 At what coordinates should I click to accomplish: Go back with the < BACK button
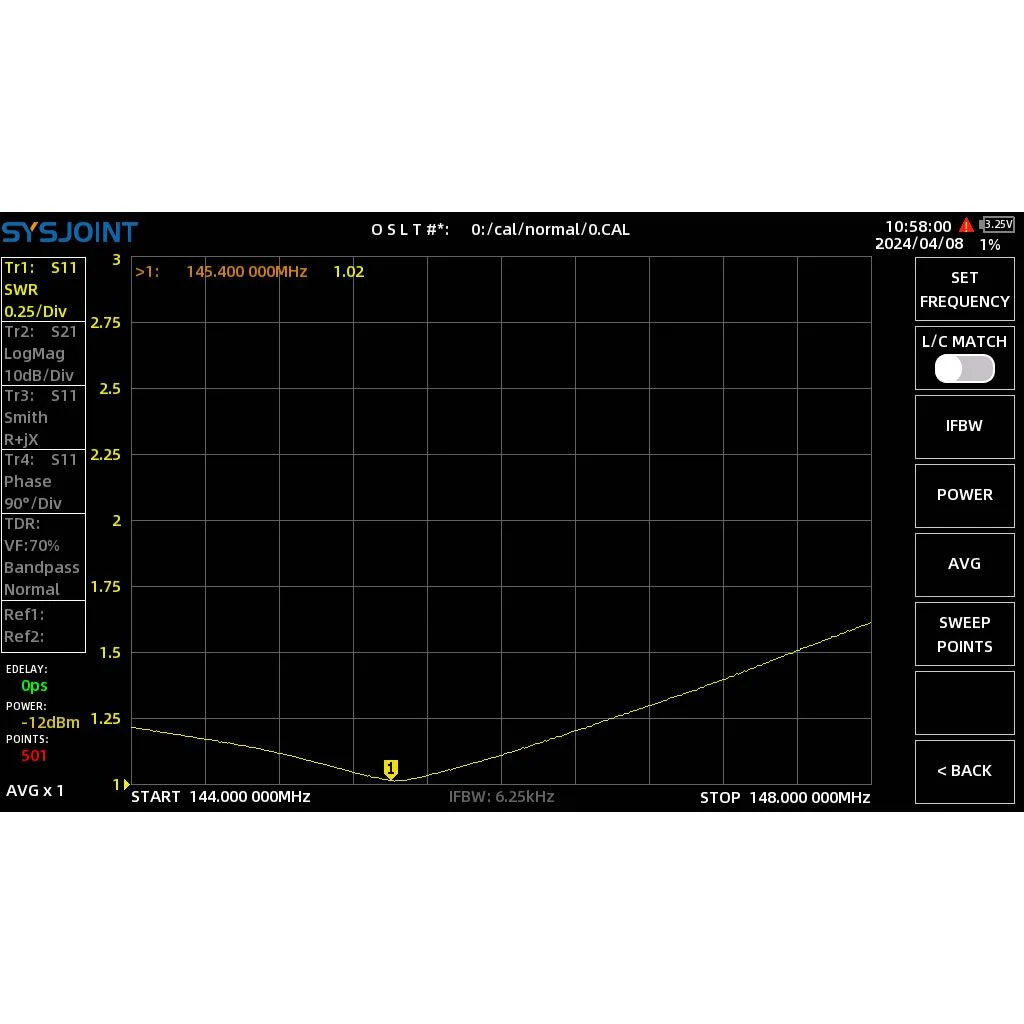click(964, 771)
